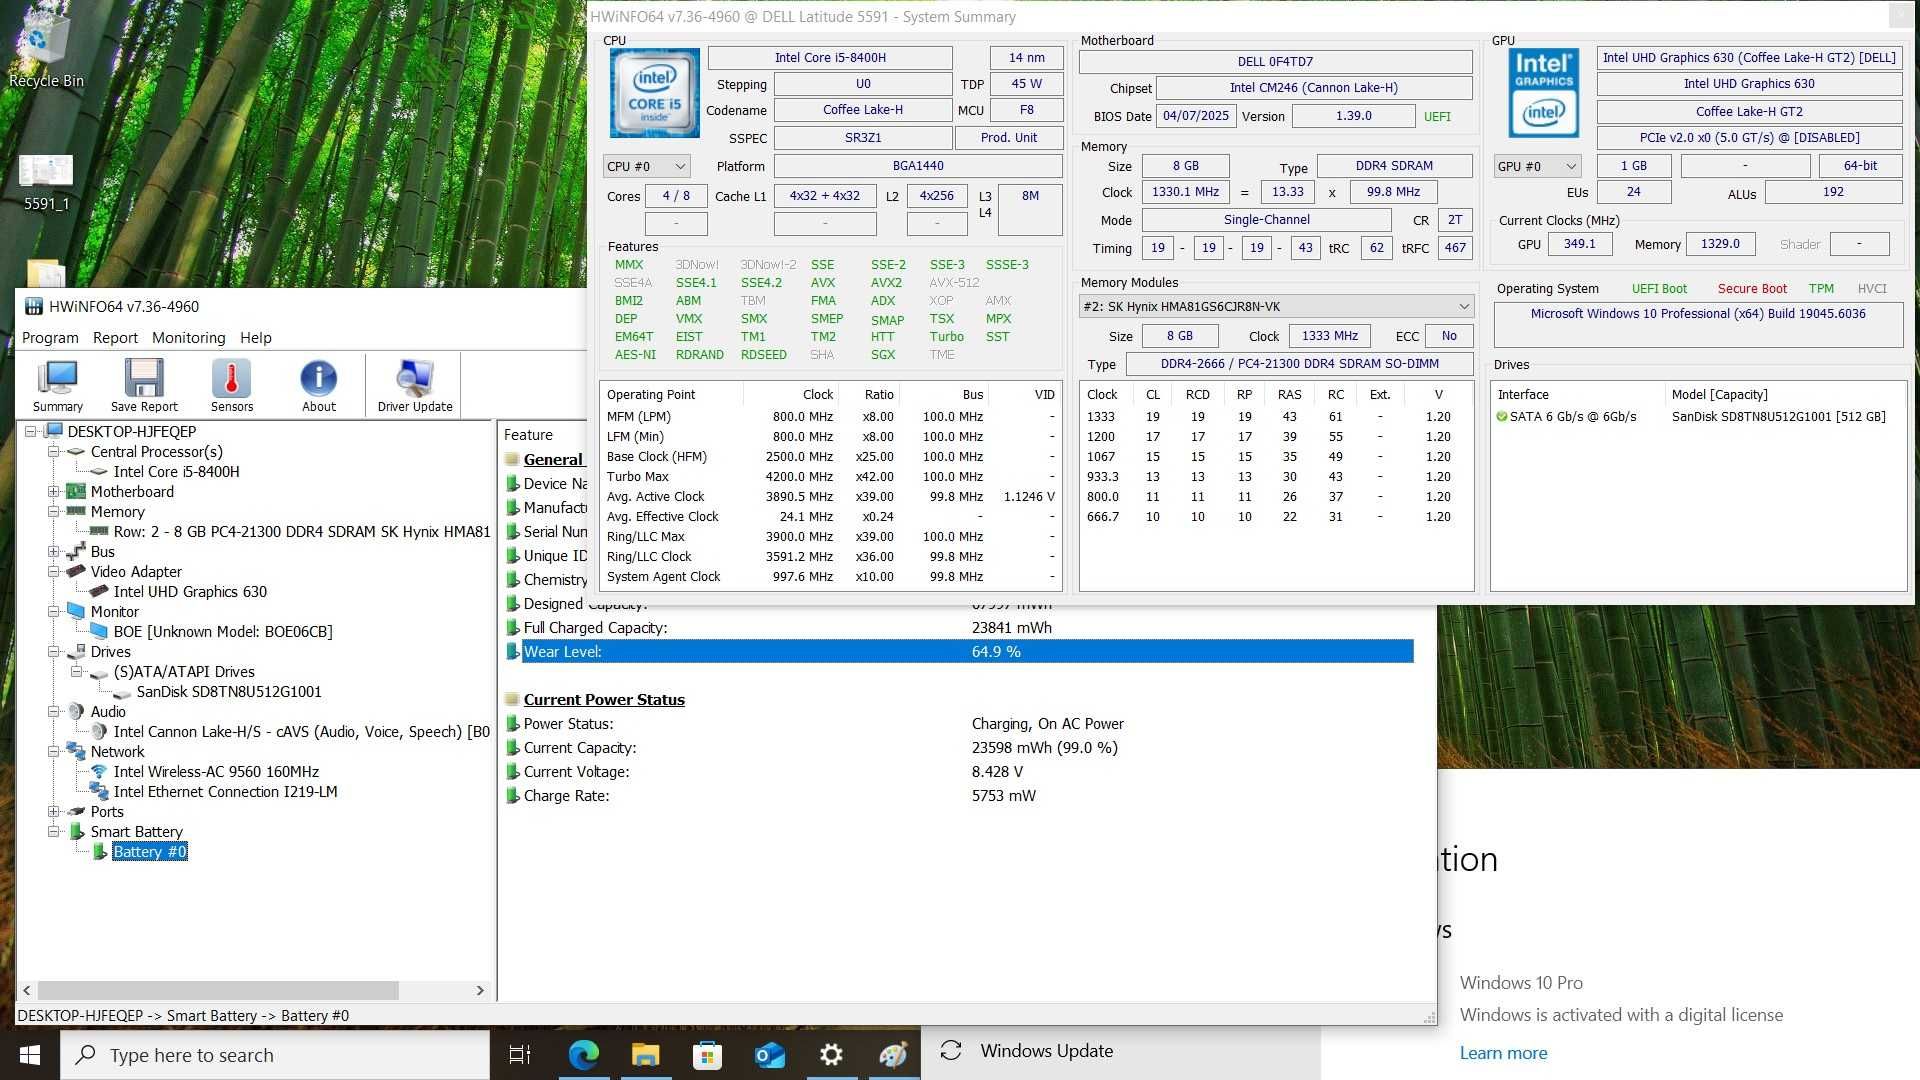Click the Save Report floppy icon

(x=144, y=385)
